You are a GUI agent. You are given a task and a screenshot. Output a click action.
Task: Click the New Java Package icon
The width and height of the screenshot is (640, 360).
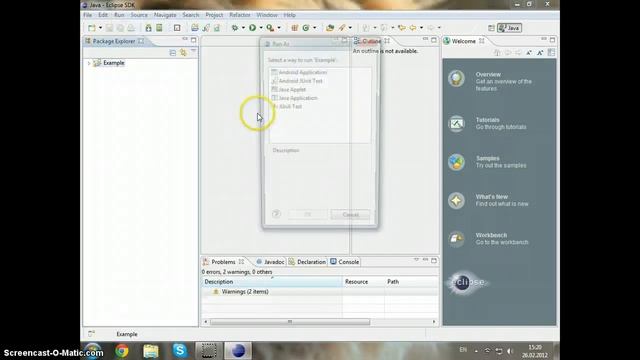295,28
